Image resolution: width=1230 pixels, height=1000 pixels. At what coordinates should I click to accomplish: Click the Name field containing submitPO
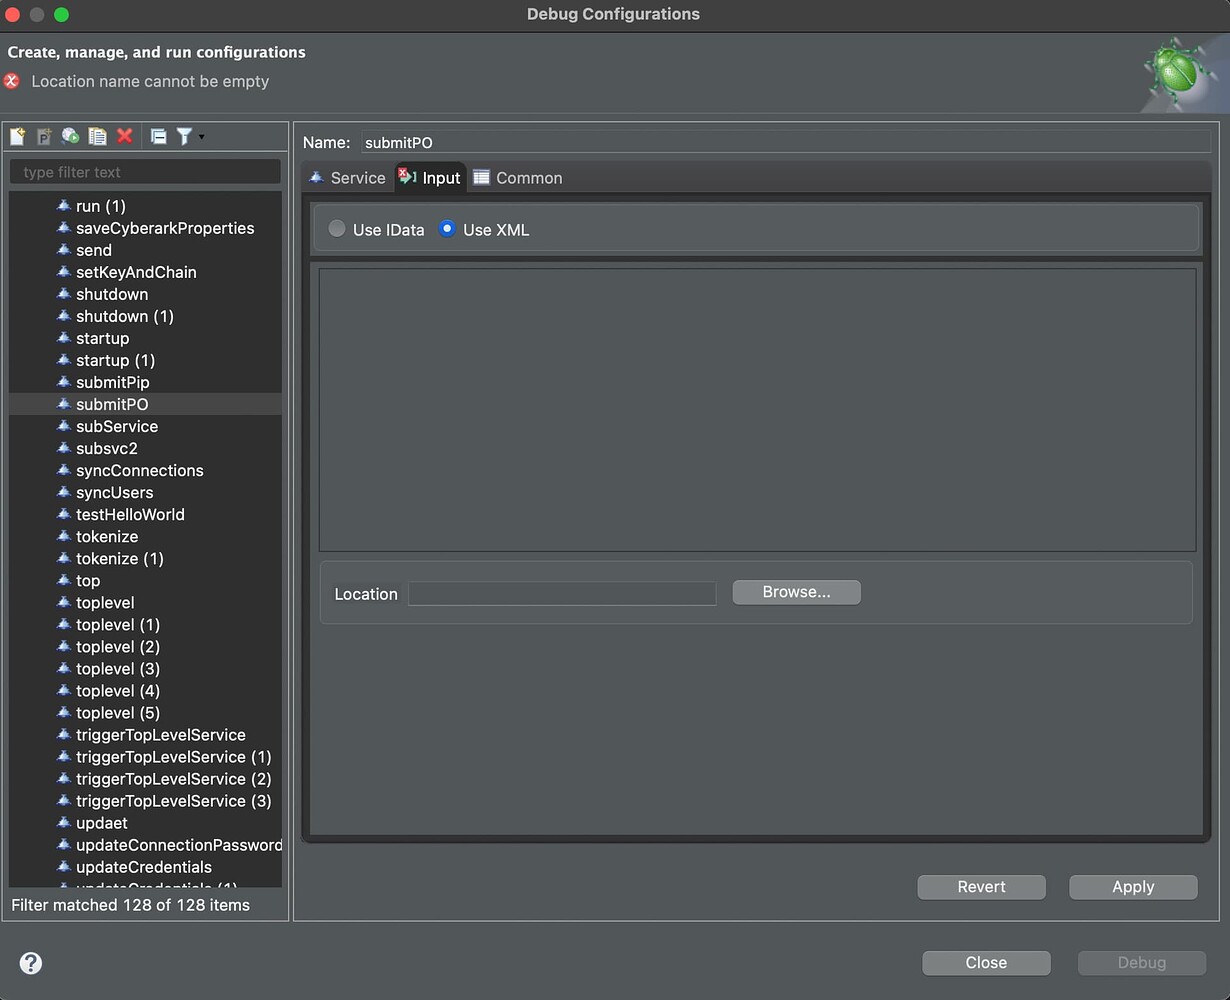[785, 142]
